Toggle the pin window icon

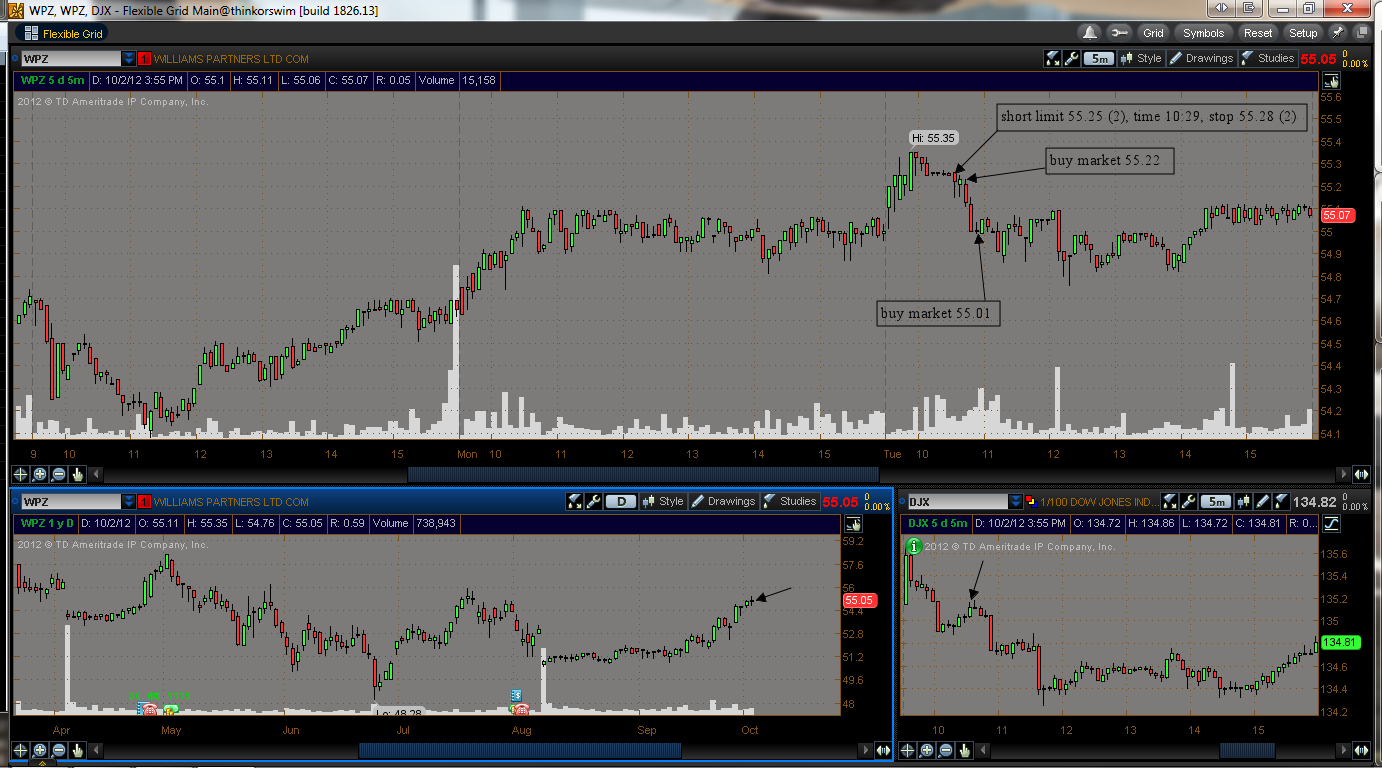(x=1337, y=33)
